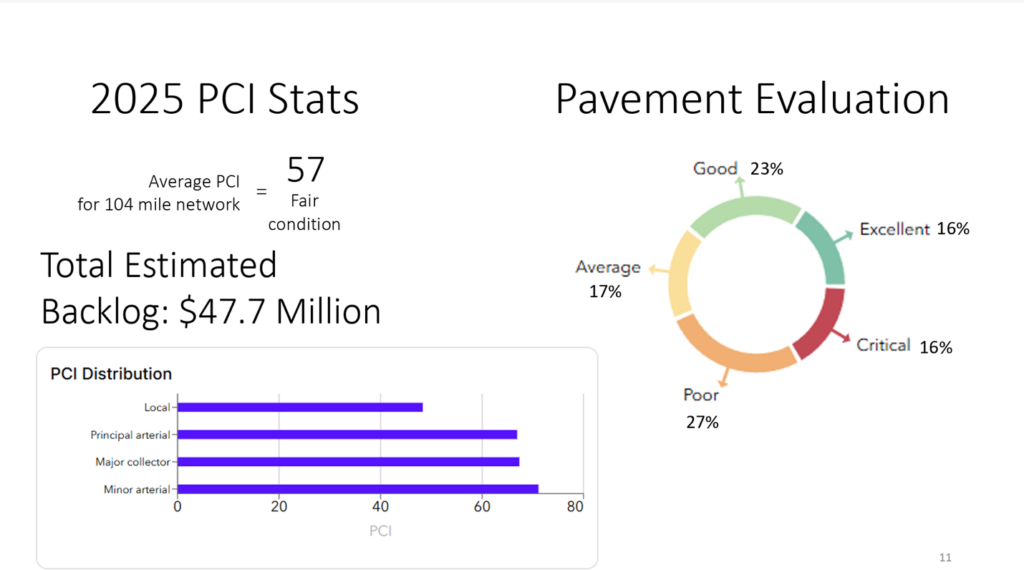This screenshot has height=570, width=1024.
Task: Click the yellow arrow beside Average label
Action: tap(658, 269)
